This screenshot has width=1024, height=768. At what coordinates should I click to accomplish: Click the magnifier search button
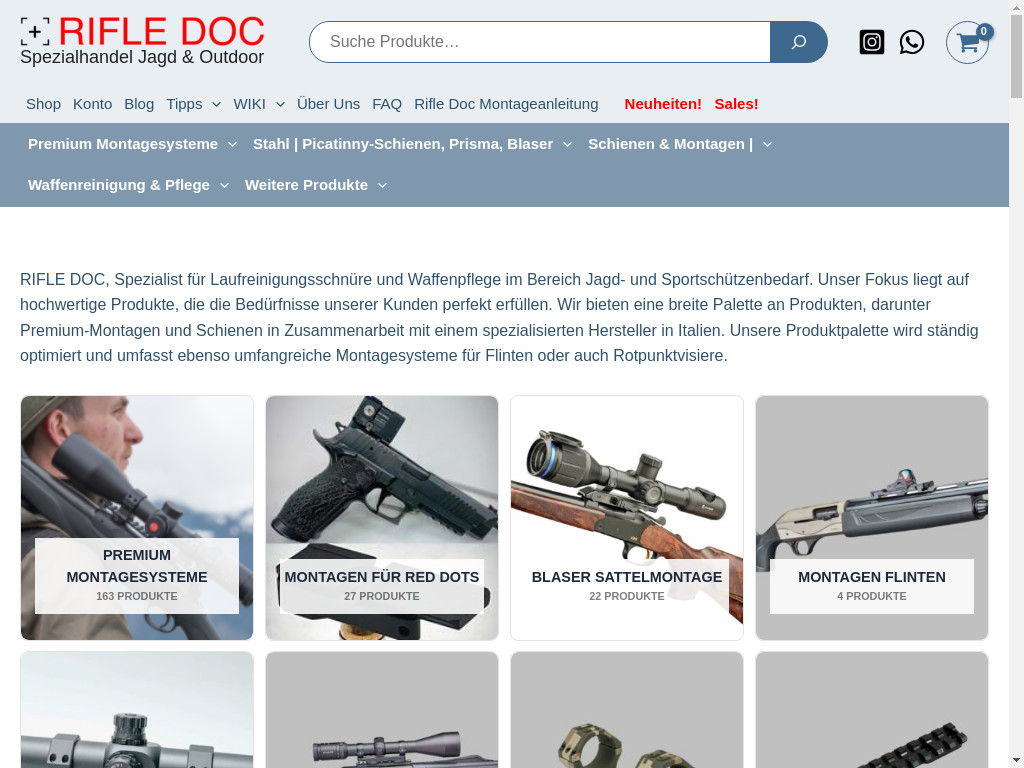coord(798,42)
